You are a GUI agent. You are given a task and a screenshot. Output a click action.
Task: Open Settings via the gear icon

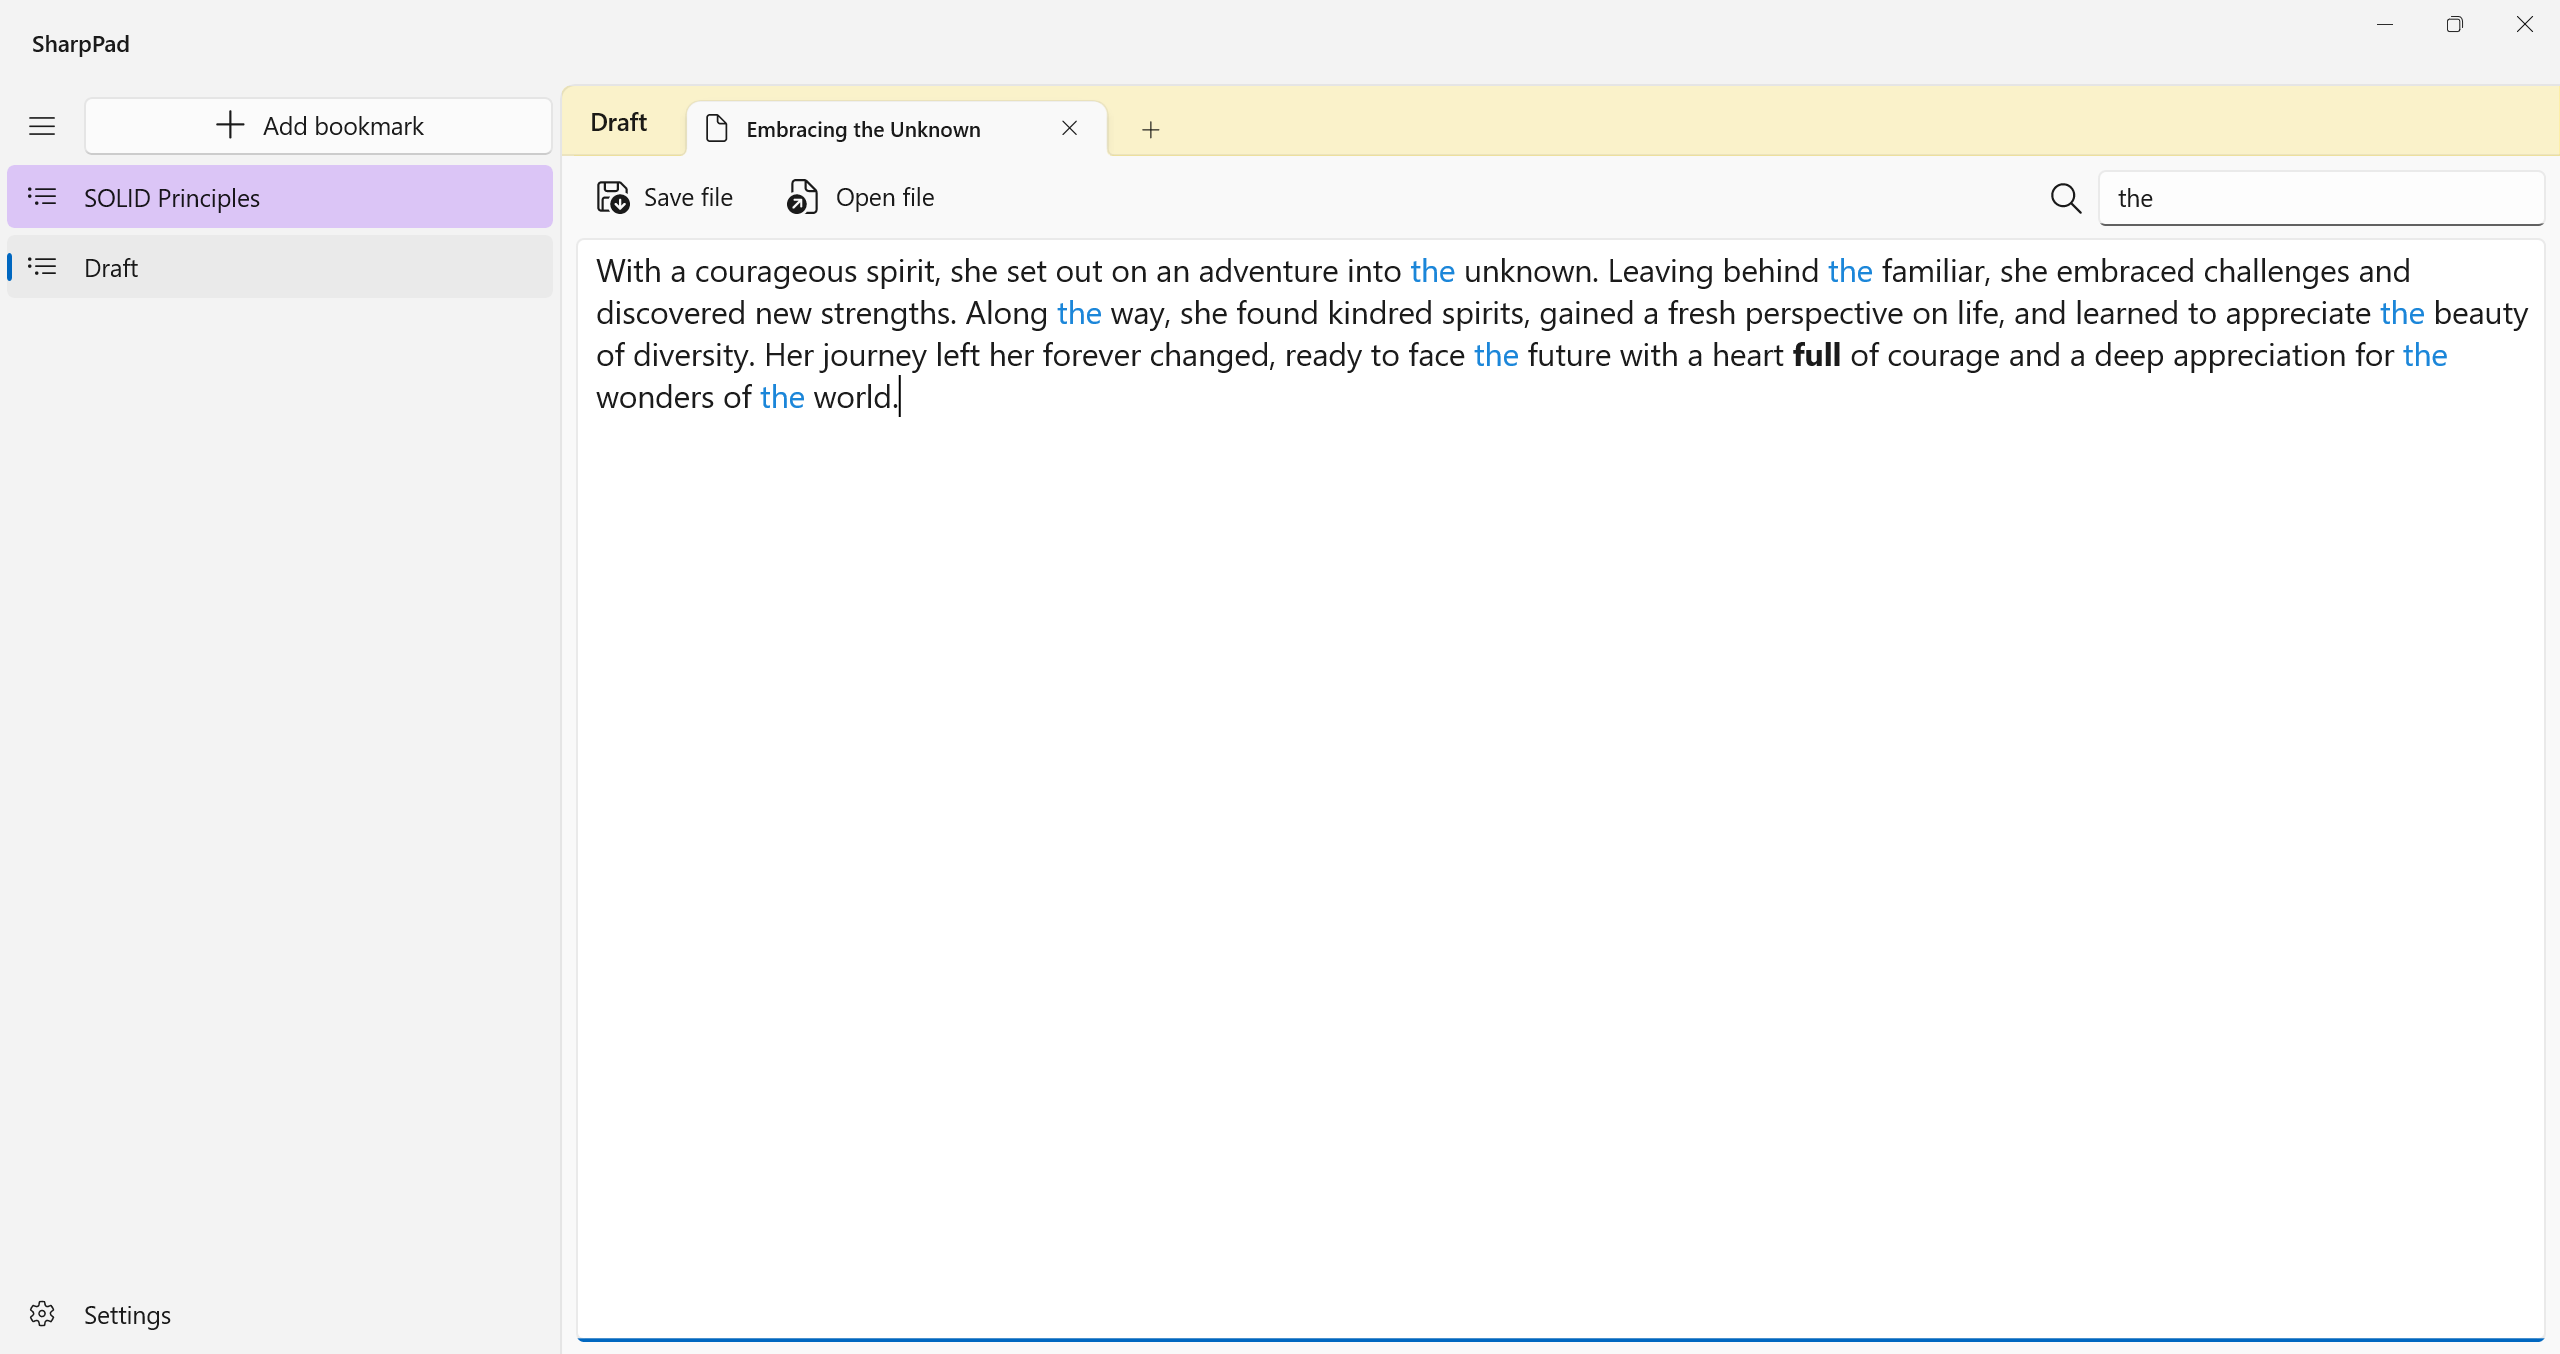click(42, 1314)
